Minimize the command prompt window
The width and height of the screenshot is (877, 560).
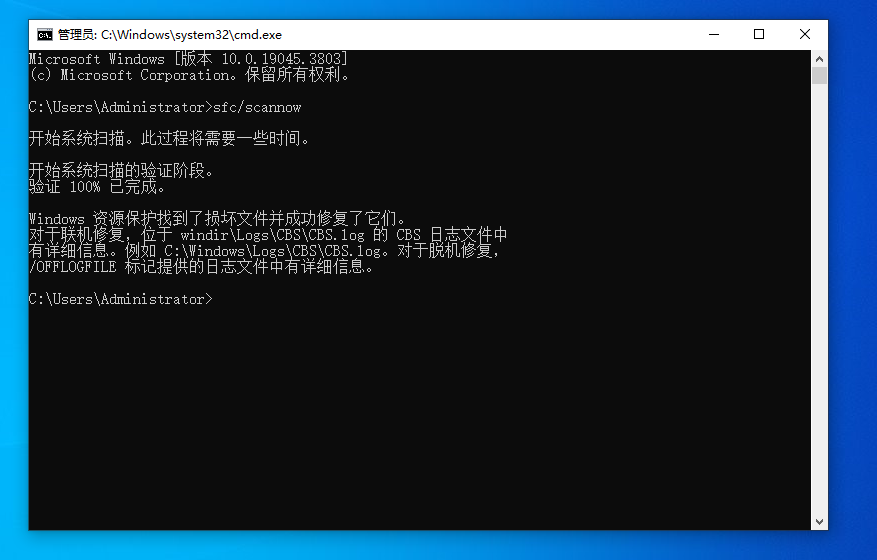pyautogui.click(x=714, y=35)
